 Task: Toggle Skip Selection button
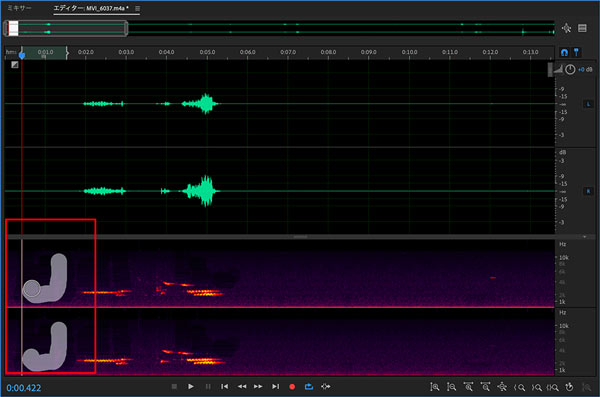[x=326, y=387]
